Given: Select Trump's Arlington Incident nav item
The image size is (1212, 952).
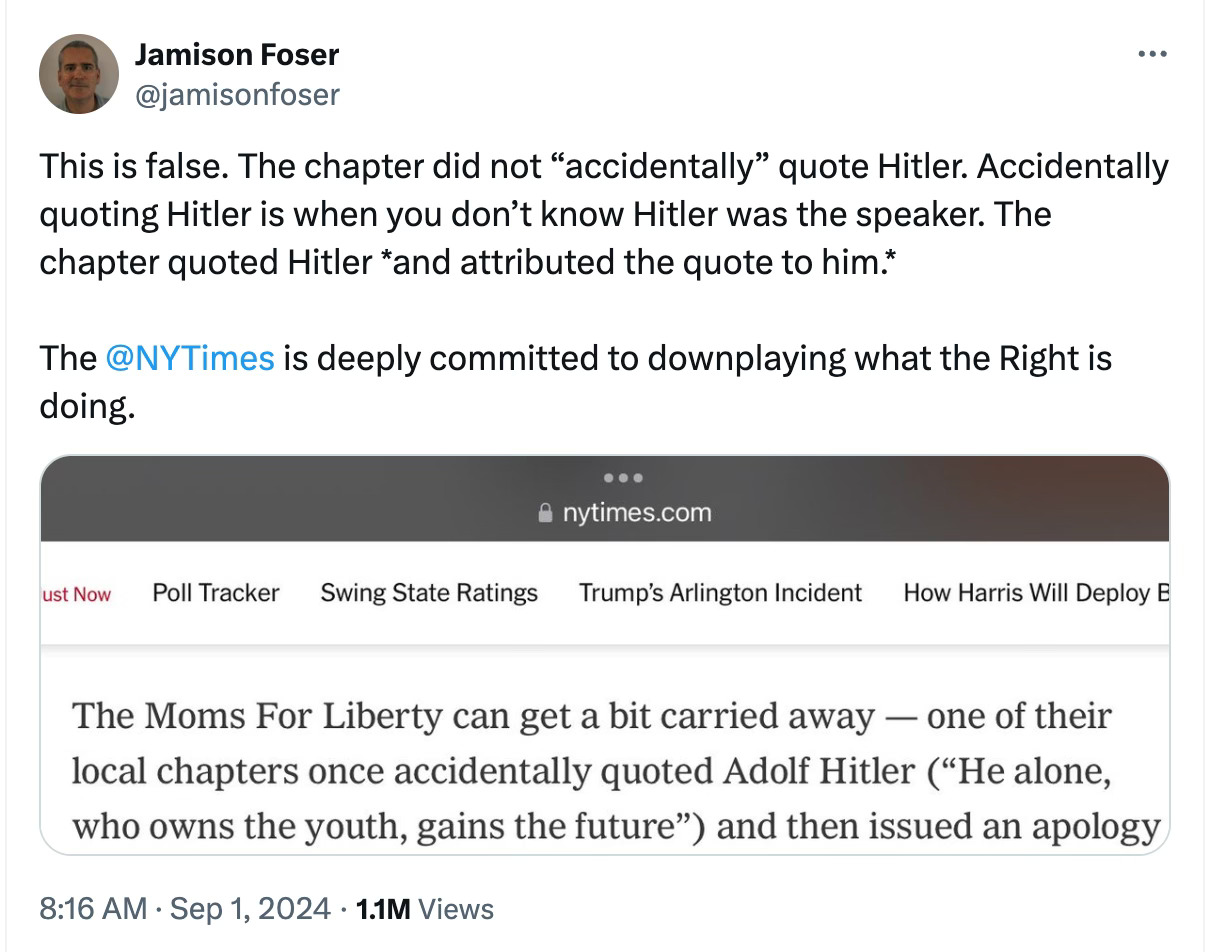Looking at the screenshot, I should pyautogui.click(x=720, y=593).
